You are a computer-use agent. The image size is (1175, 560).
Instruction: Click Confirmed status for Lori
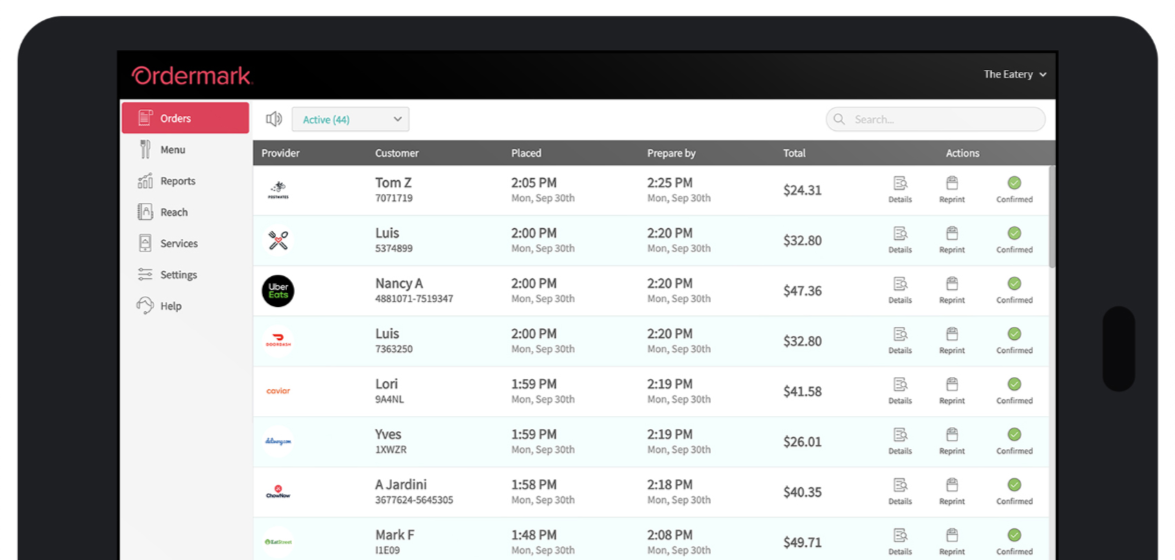pyautogui.click(x=1014, y=391)
